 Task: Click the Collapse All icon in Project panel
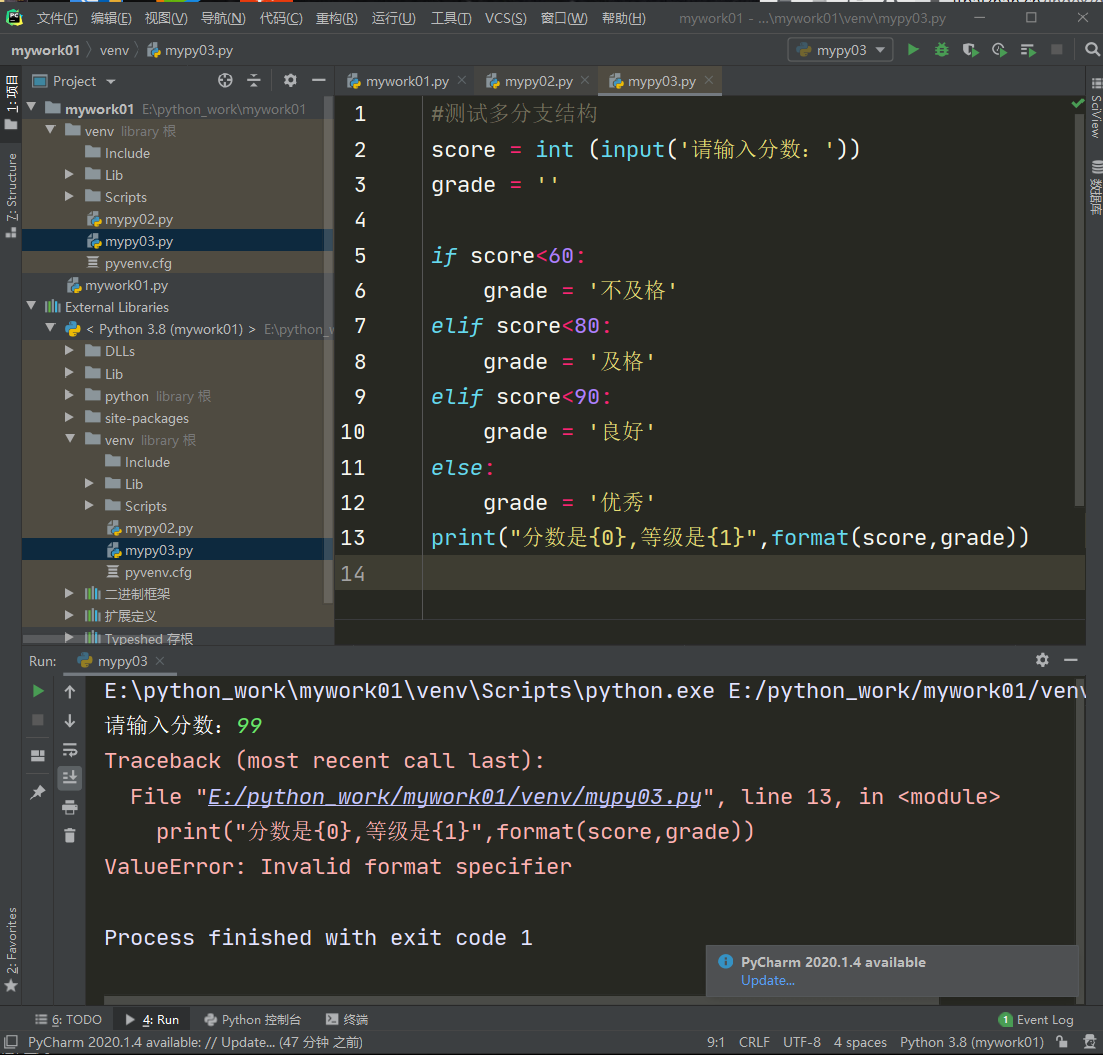coord(254,81)
